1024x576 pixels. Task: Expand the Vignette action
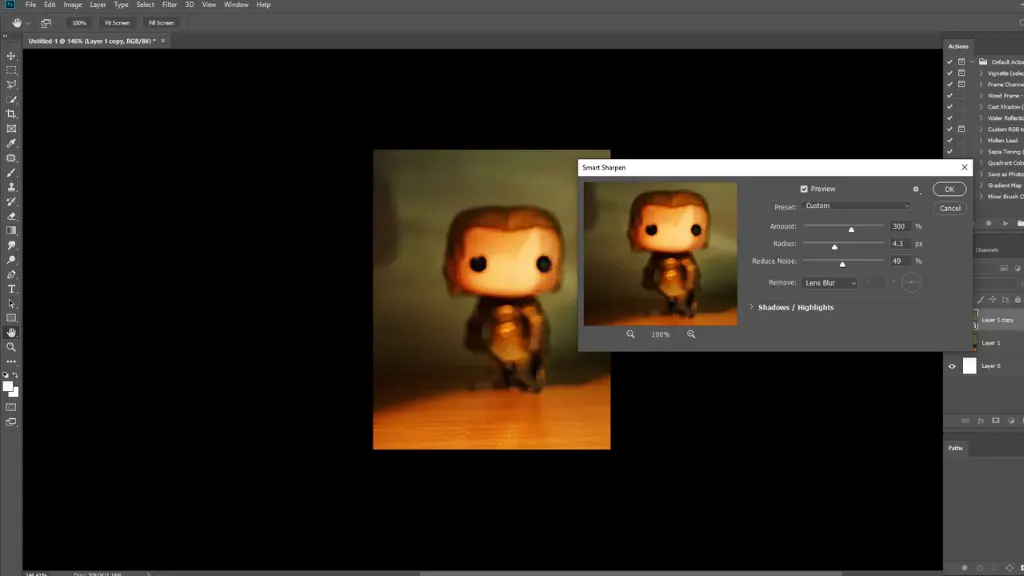tap(981, 73)
